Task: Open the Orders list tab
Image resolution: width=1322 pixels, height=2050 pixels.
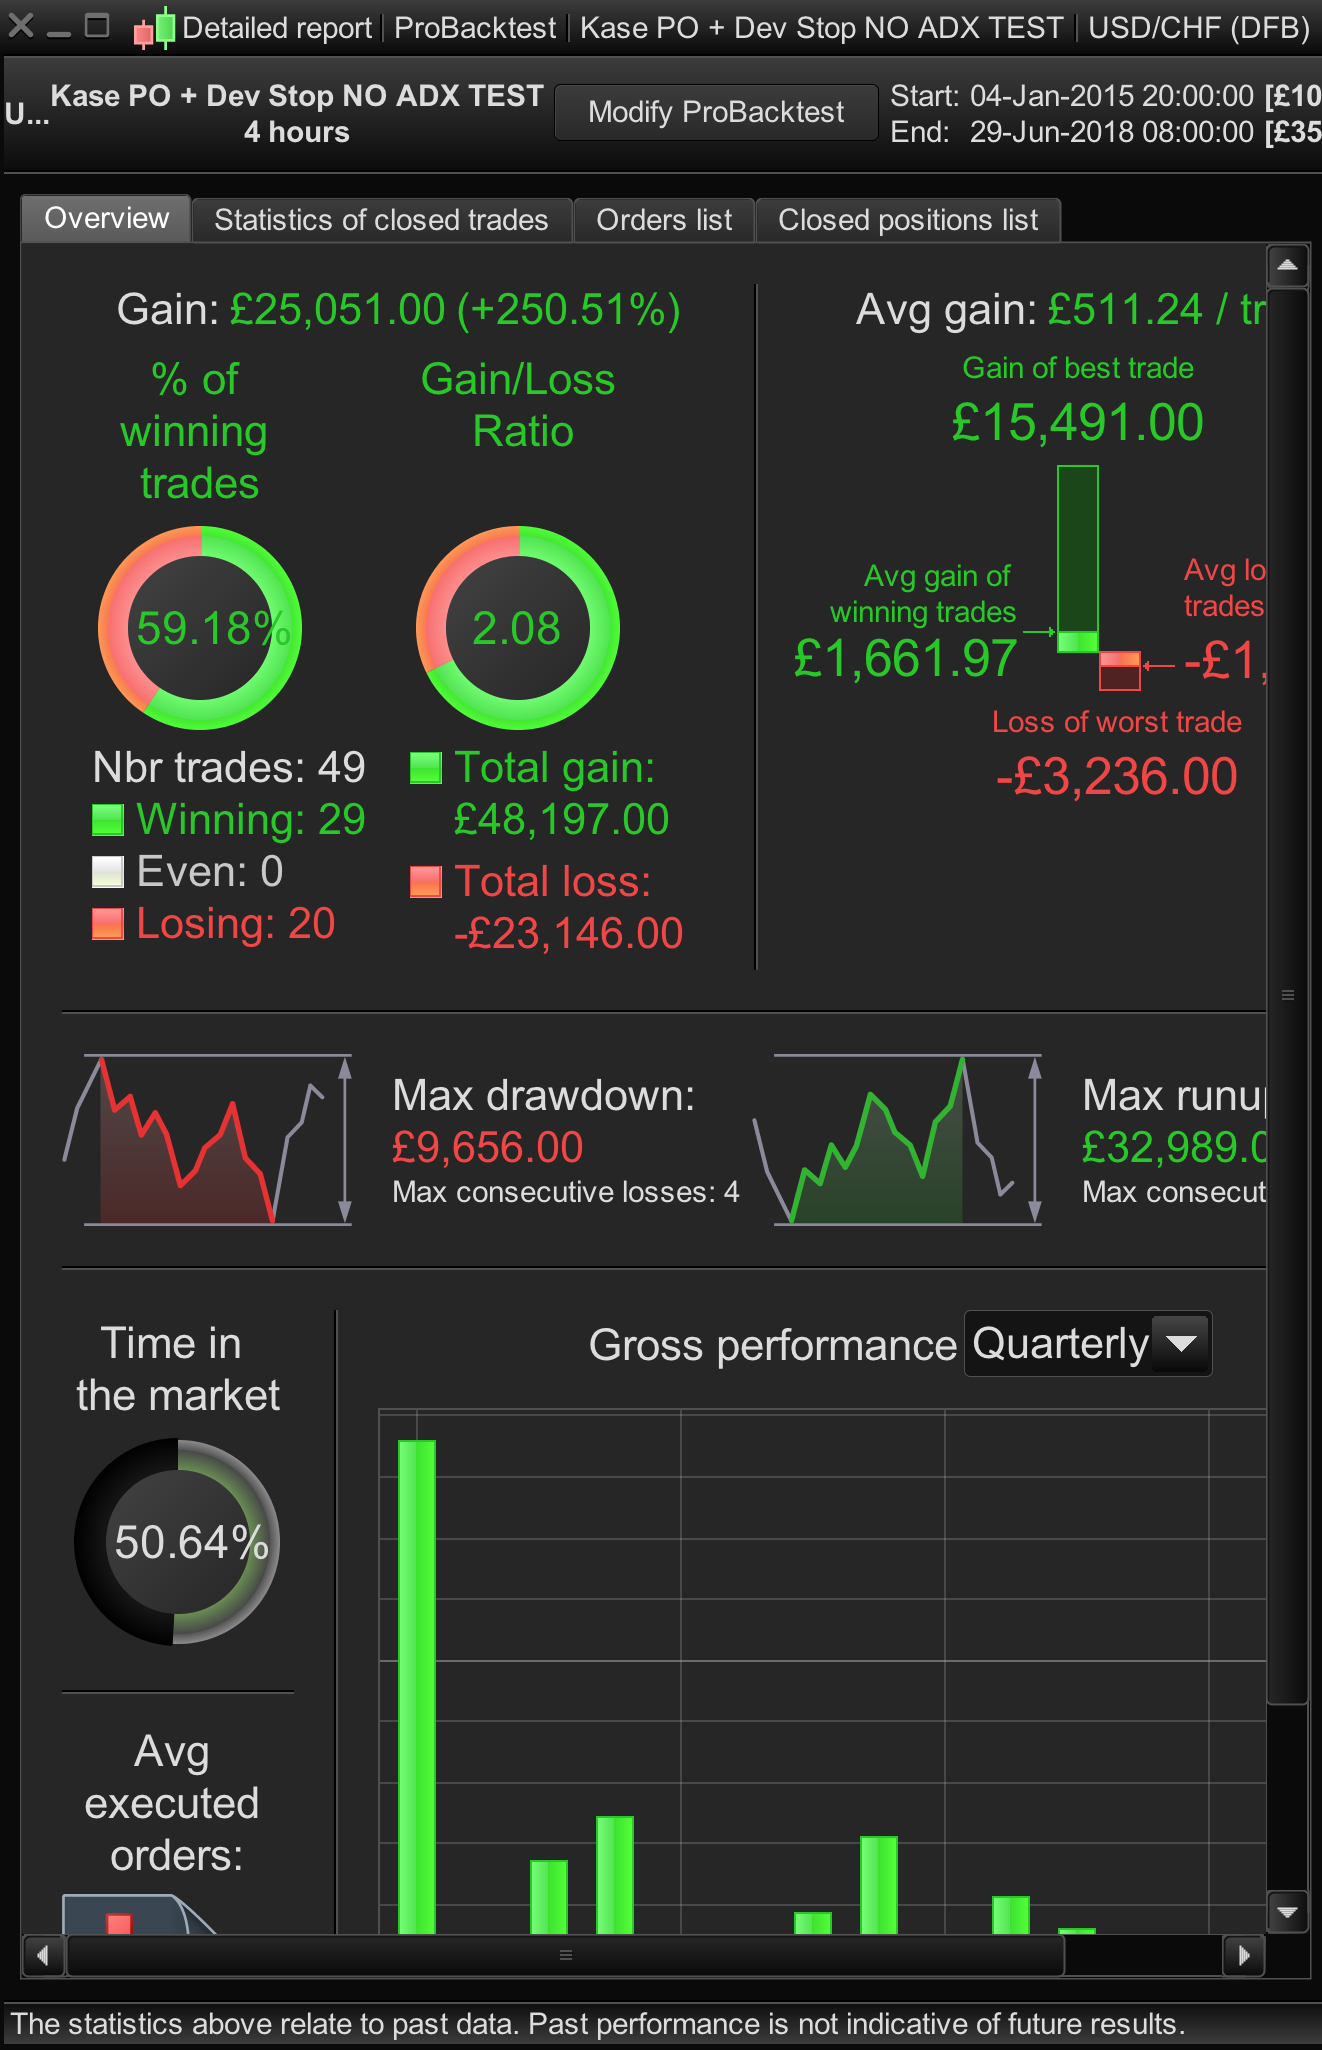Action: point(664,220)
